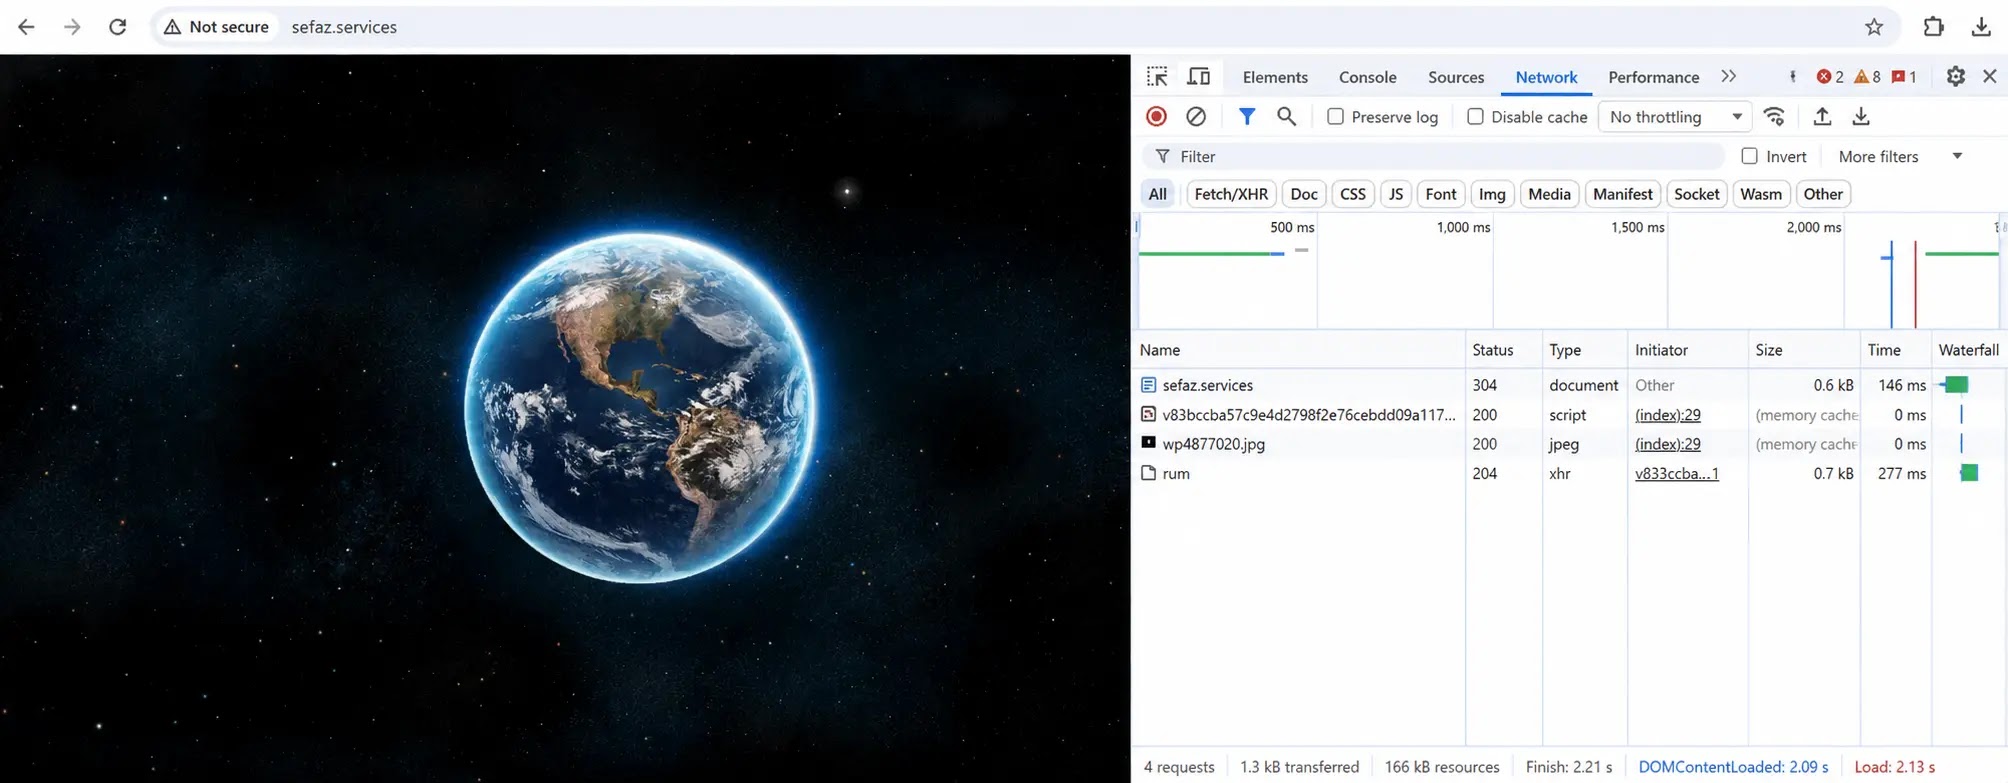The width and height of the screenshot is (2008, 783).
Task: Switch to the Elements tab
Action: 1275,77
